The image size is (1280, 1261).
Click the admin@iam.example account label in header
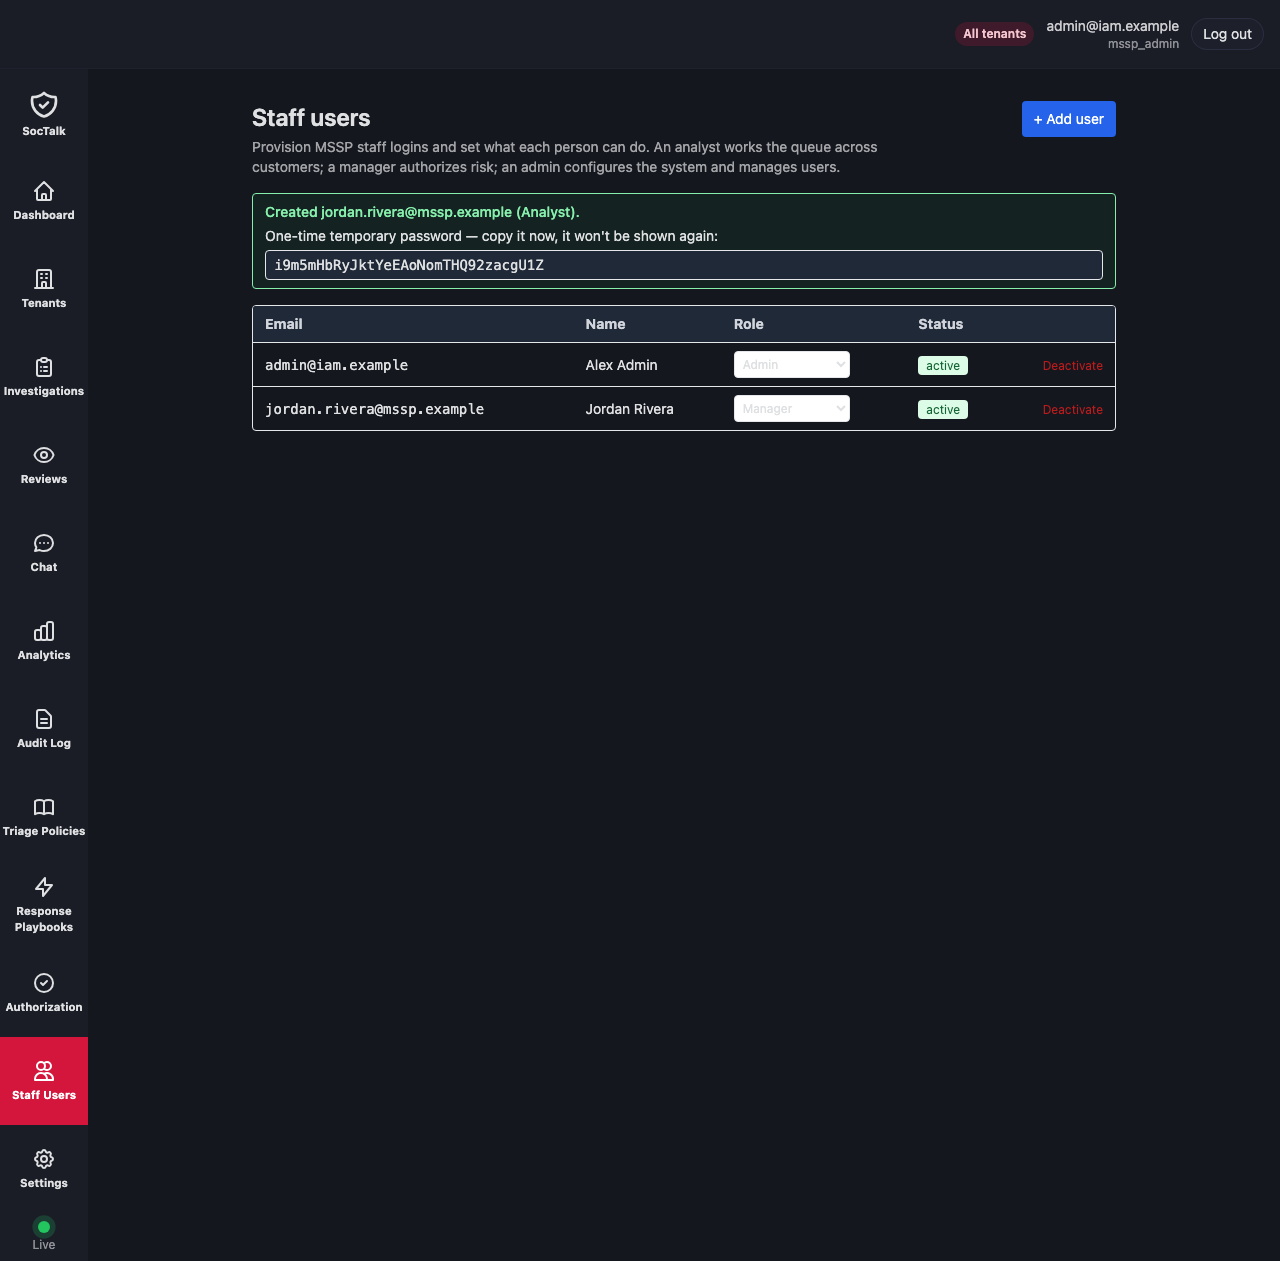point(1112,26)
